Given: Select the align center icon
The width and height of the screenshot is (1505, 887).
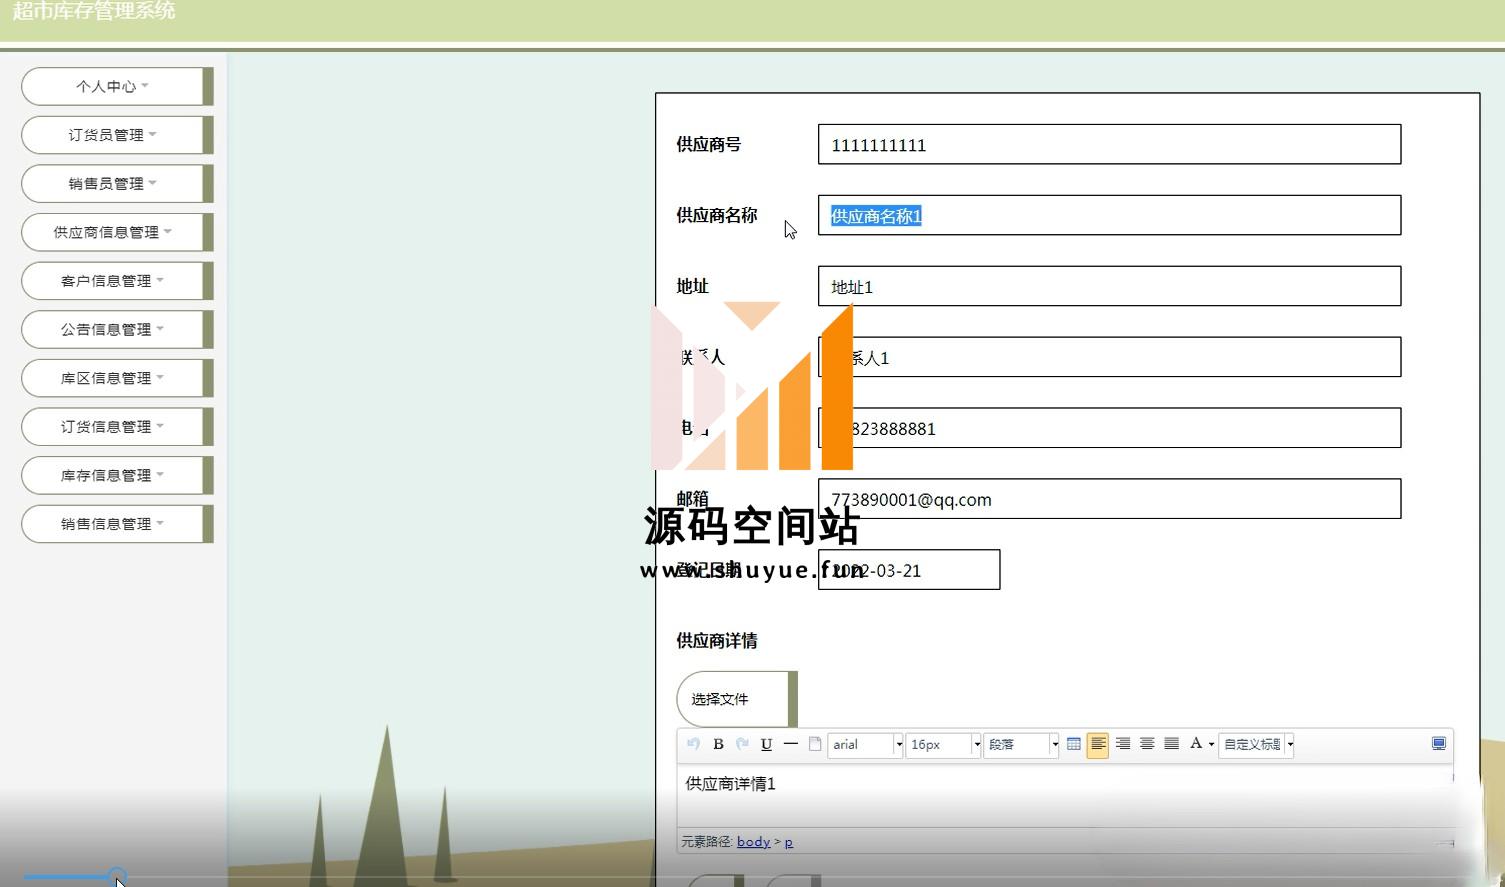Looking at the screenshot, I should click(x=1147, y=744).
